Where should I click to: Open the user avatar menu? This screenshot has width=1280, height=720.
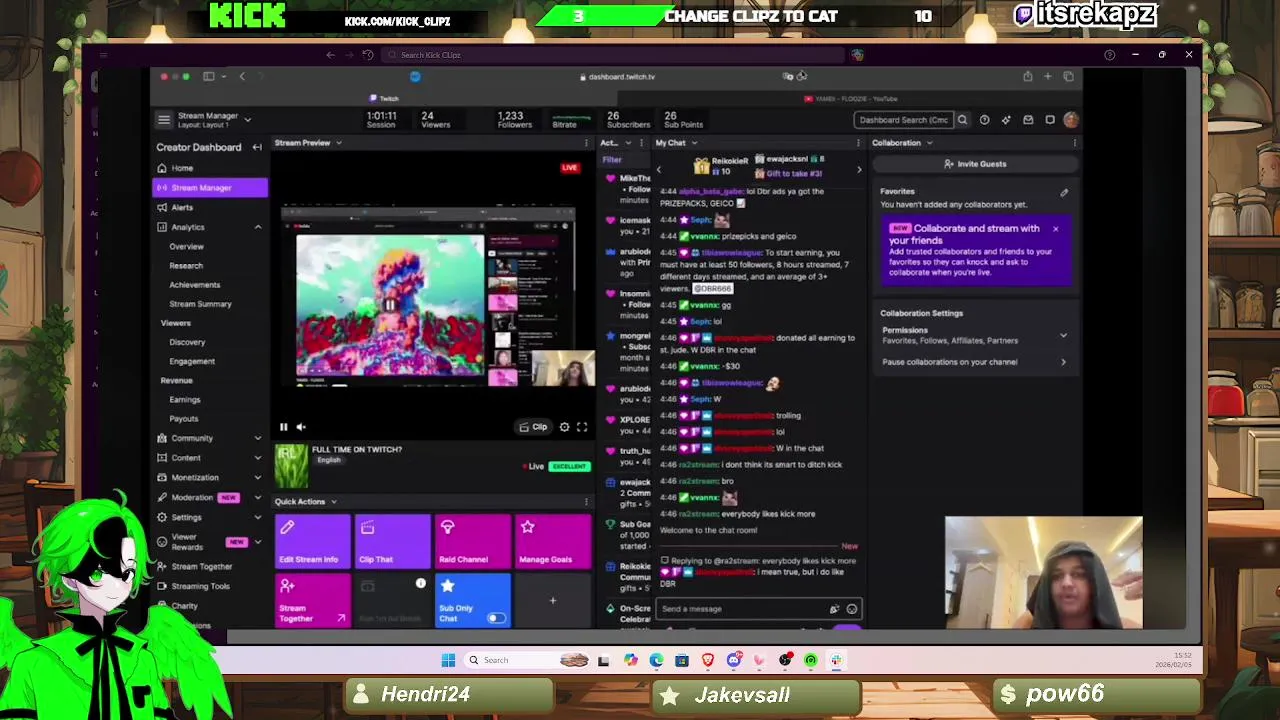(1071, 120)
